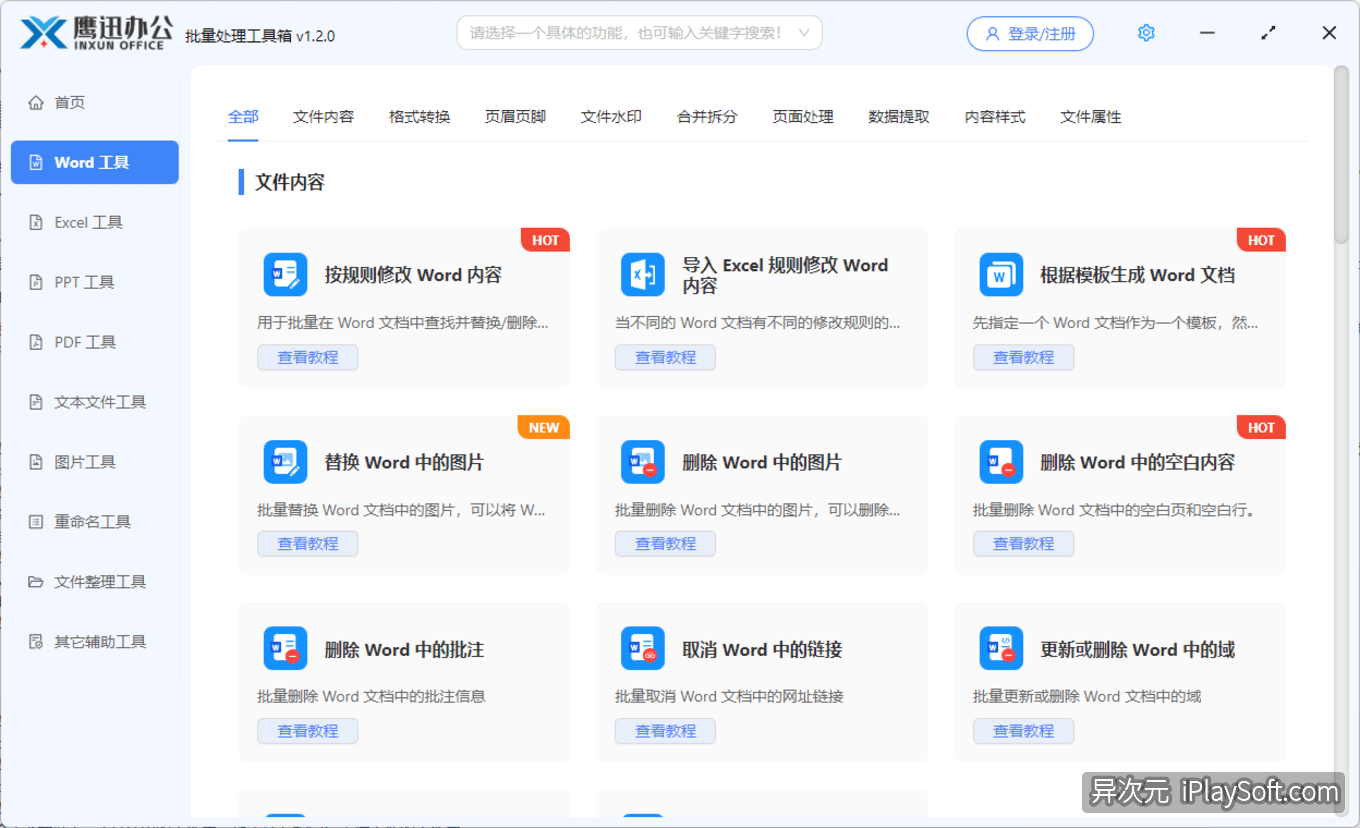This screenshot has width=1360, height=828.
Task: Open 取消 Word 中的链接 title
Action: 763,649
